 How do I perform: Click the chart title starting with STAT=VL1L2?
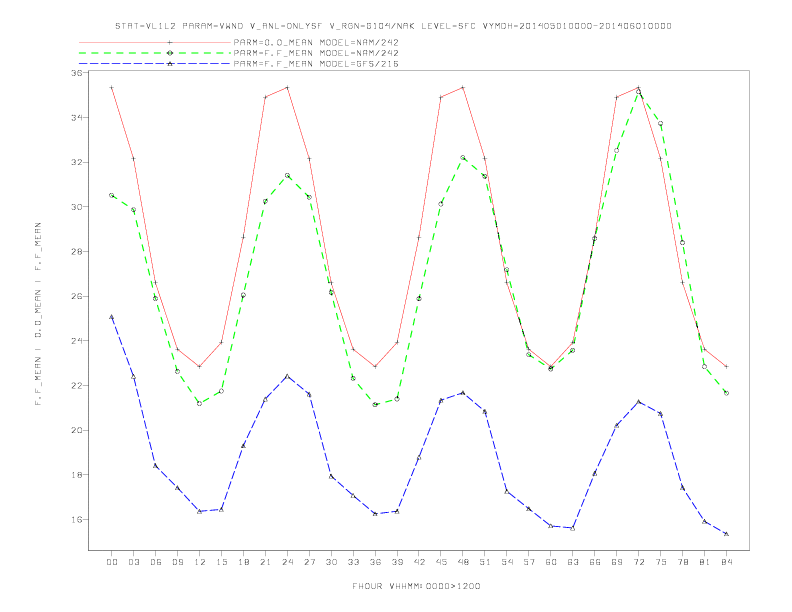(393, 26)
